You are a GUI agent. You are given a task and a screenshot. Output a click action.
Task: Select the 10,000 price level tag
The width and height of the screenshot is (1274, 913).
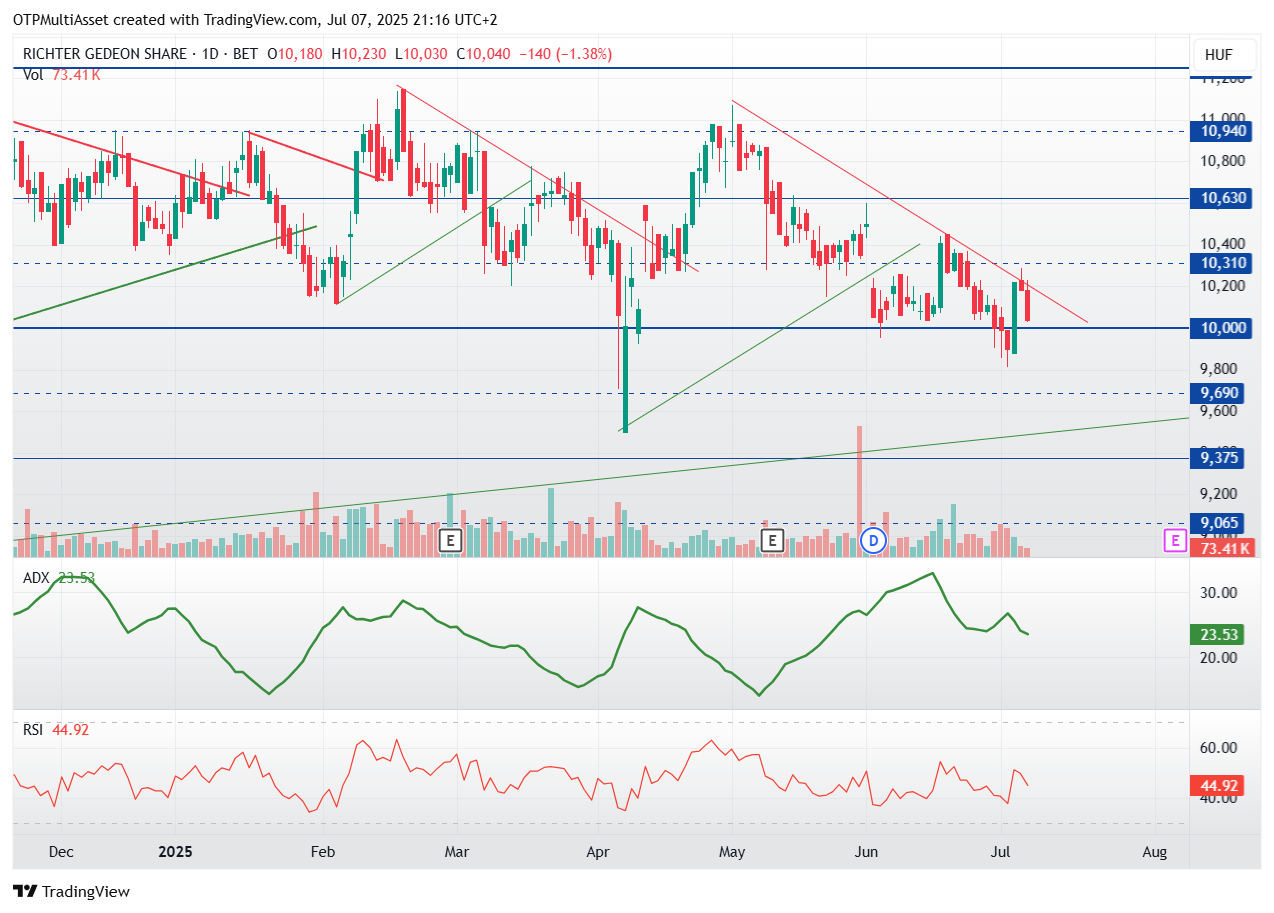click(x=1221, y=328)
